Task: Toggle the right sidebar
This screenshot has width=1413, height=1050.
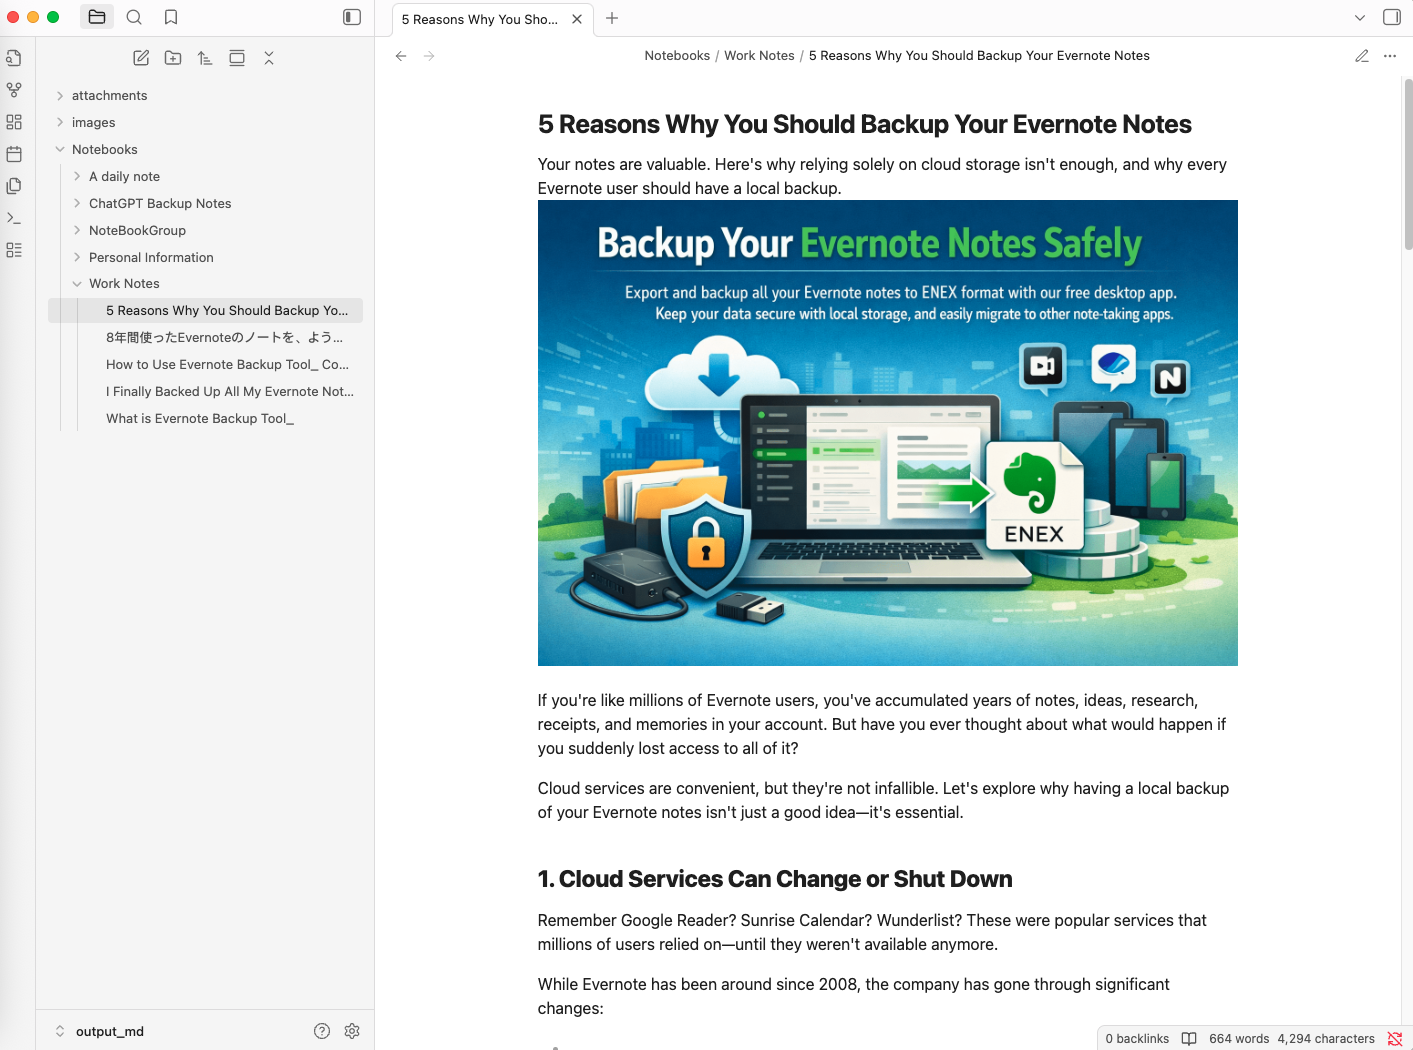Action: 1391,17
